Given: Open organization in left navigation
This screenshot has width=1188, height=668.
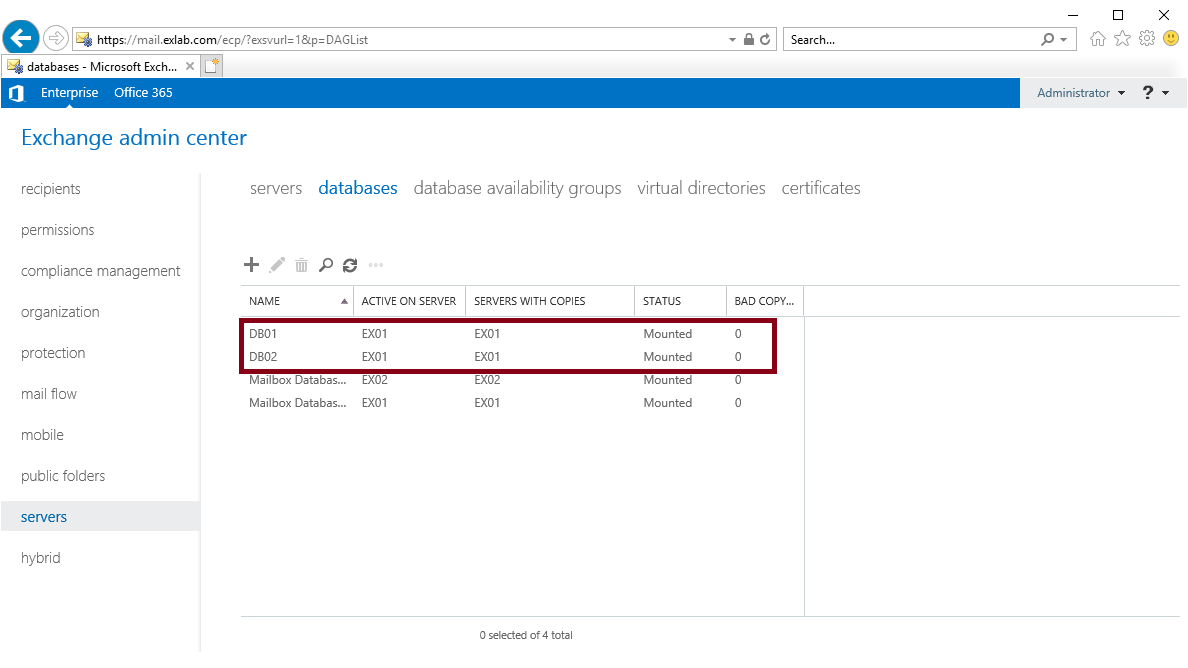Looking at the screenshot, I should [60, 312].
